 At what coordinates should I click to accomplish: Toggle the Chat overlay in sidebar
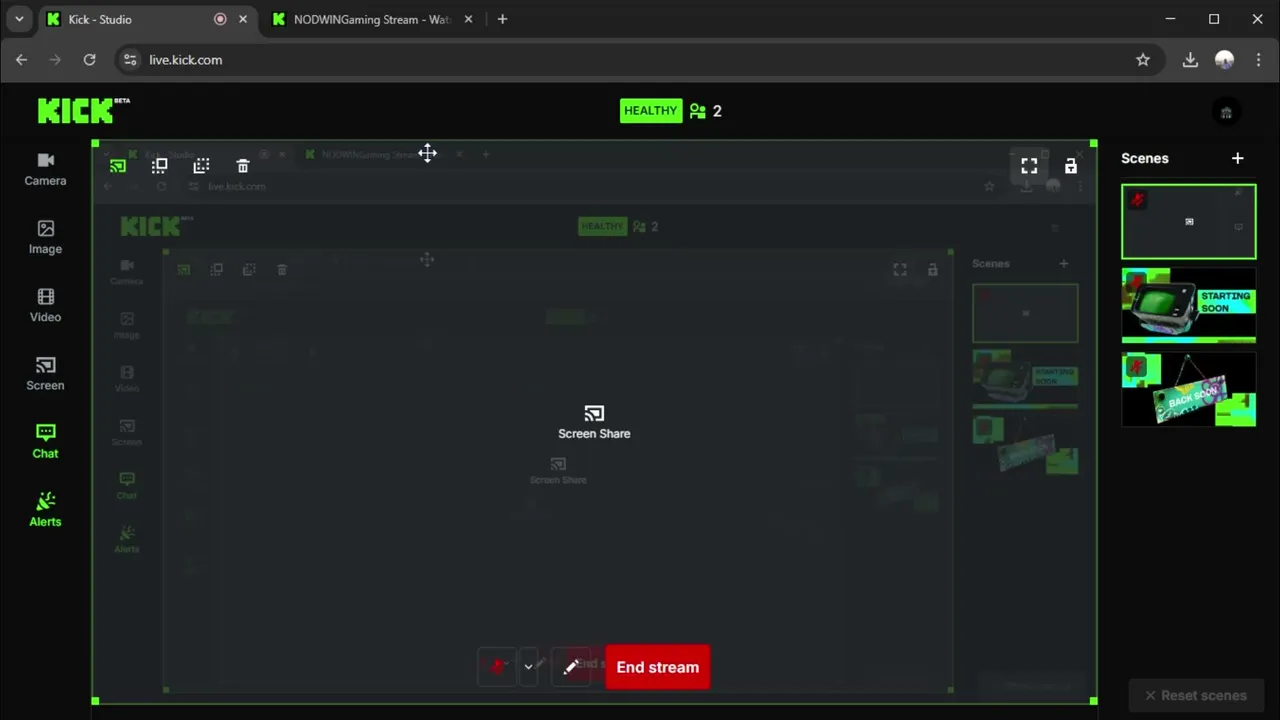(45, 441)
